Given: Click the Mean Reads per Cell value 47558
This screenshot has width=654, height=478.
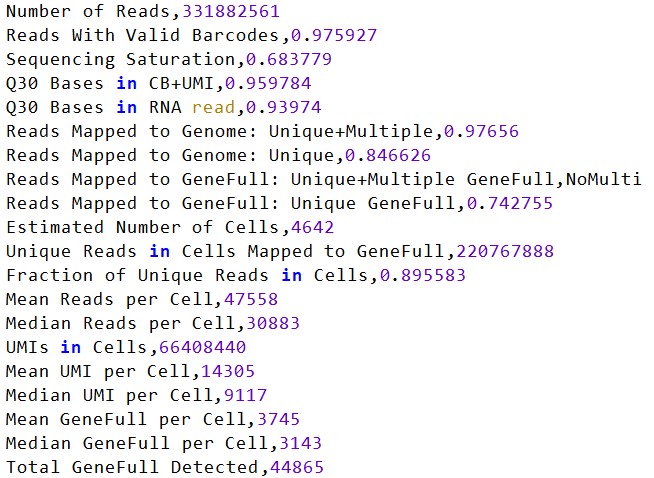Looking at the screenshot, I should click(252, 299).
